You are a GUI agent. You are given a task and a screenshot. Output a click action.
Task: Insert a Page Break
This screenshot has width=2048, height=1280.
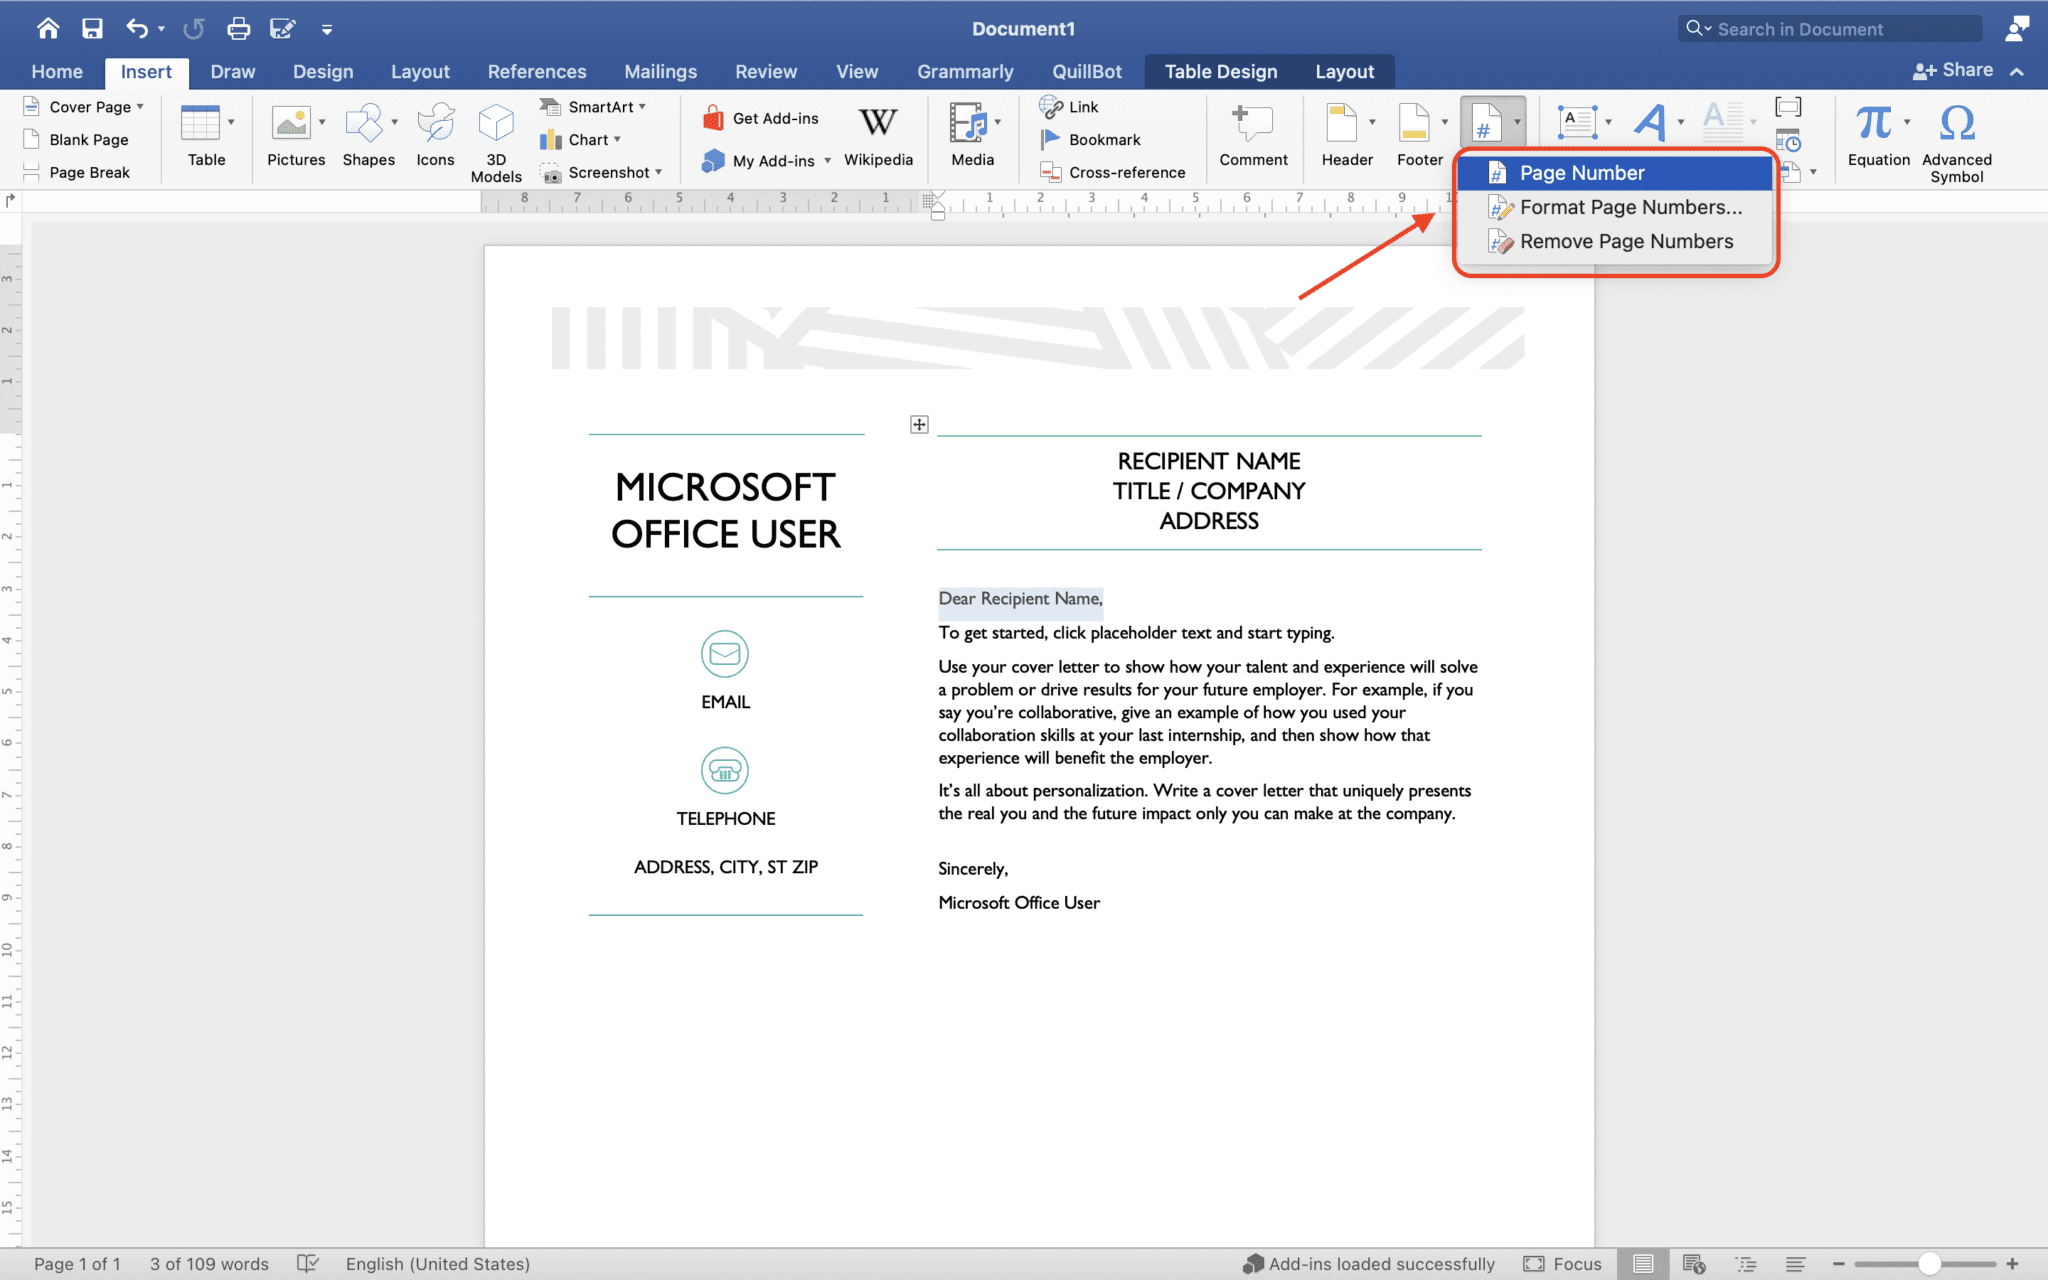click(x=76, y=172)
